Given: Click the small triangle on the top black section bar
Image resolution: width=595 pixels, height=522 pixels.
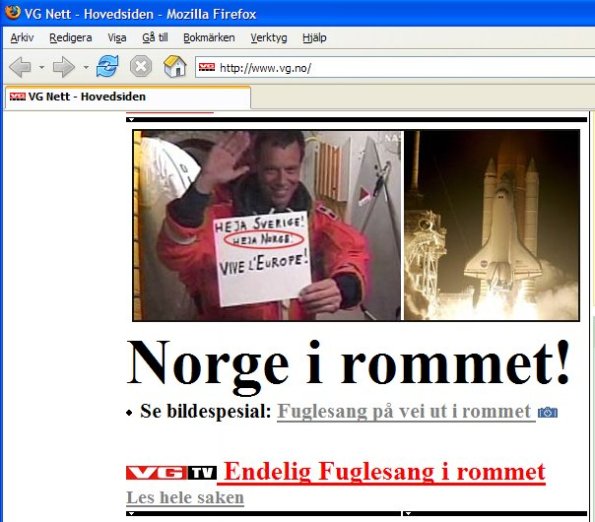Looking at the screenshot, I should (x=131, y=119).
